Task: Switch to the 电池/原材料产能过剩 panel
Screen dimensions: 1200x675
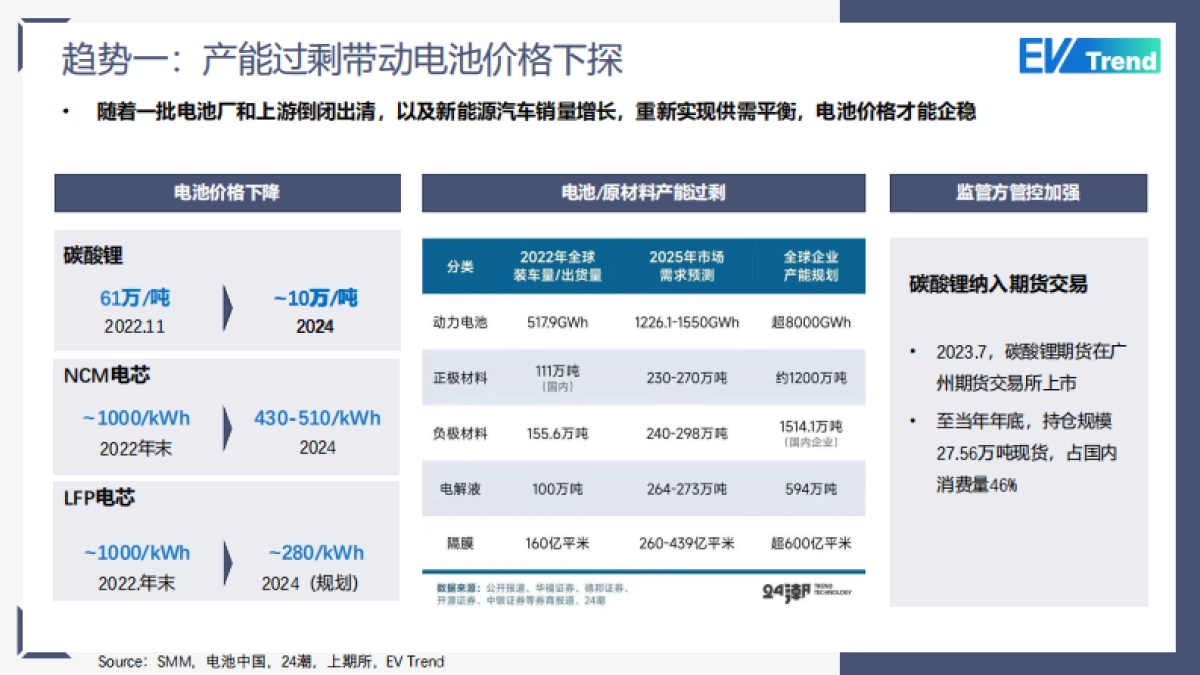Action: (x=645, y=193)
